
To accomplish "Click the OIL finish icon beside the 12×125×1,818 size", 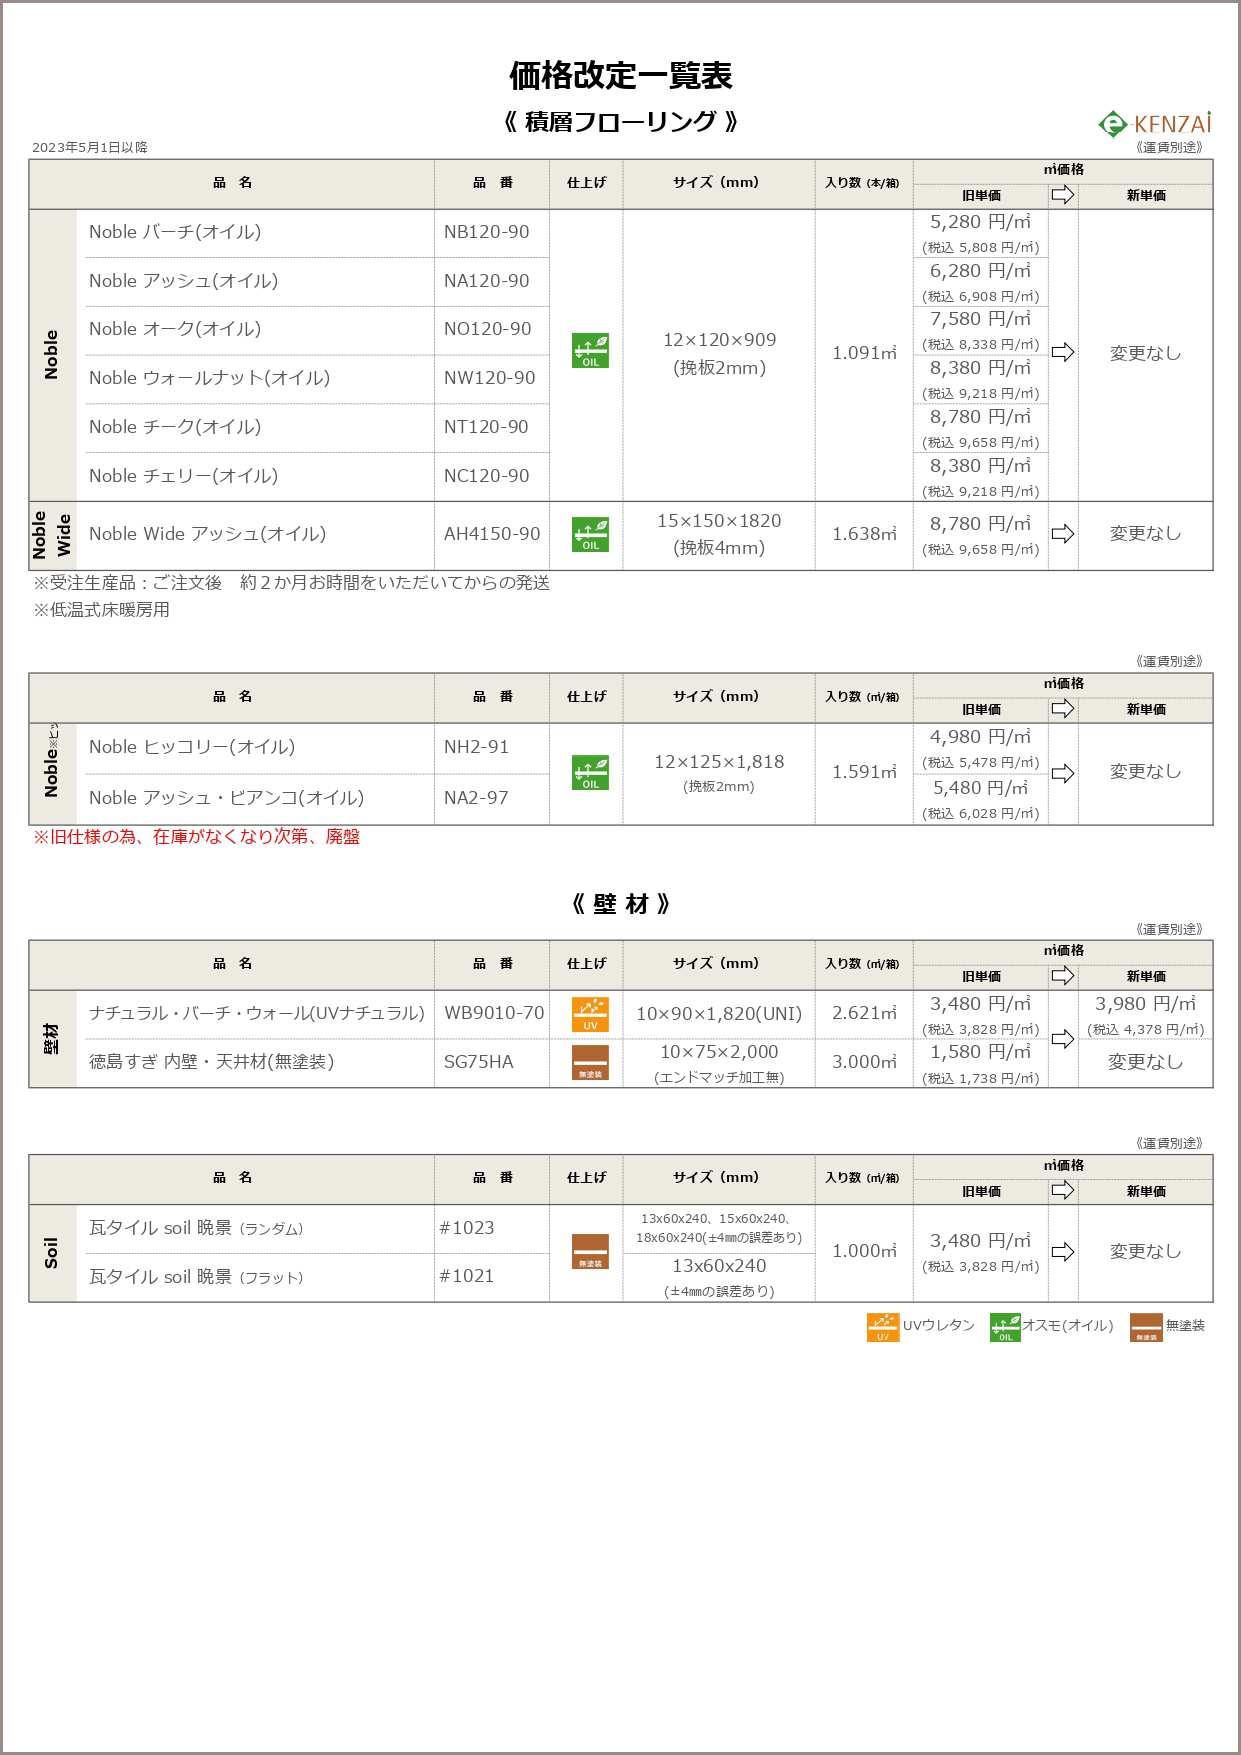I will coord(590,773).
